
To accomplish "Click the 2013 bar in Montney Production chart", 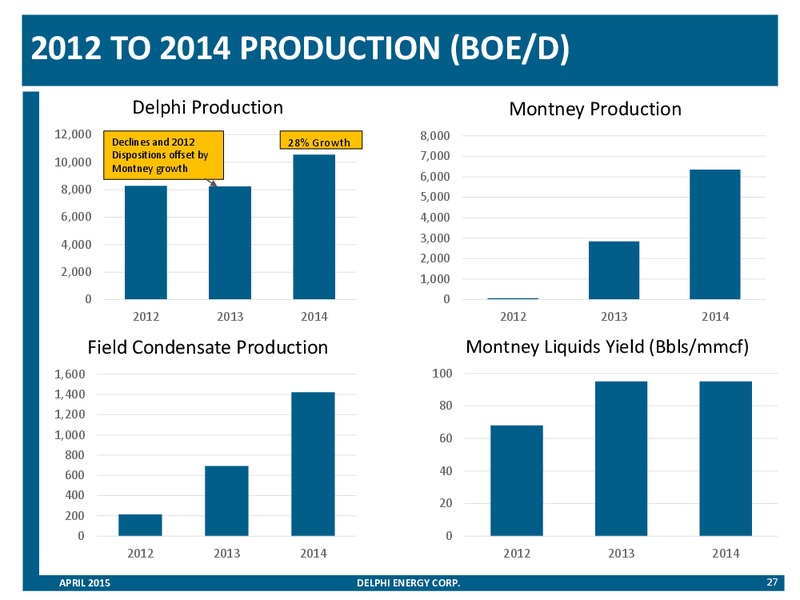I will click(x=614, y=270).
